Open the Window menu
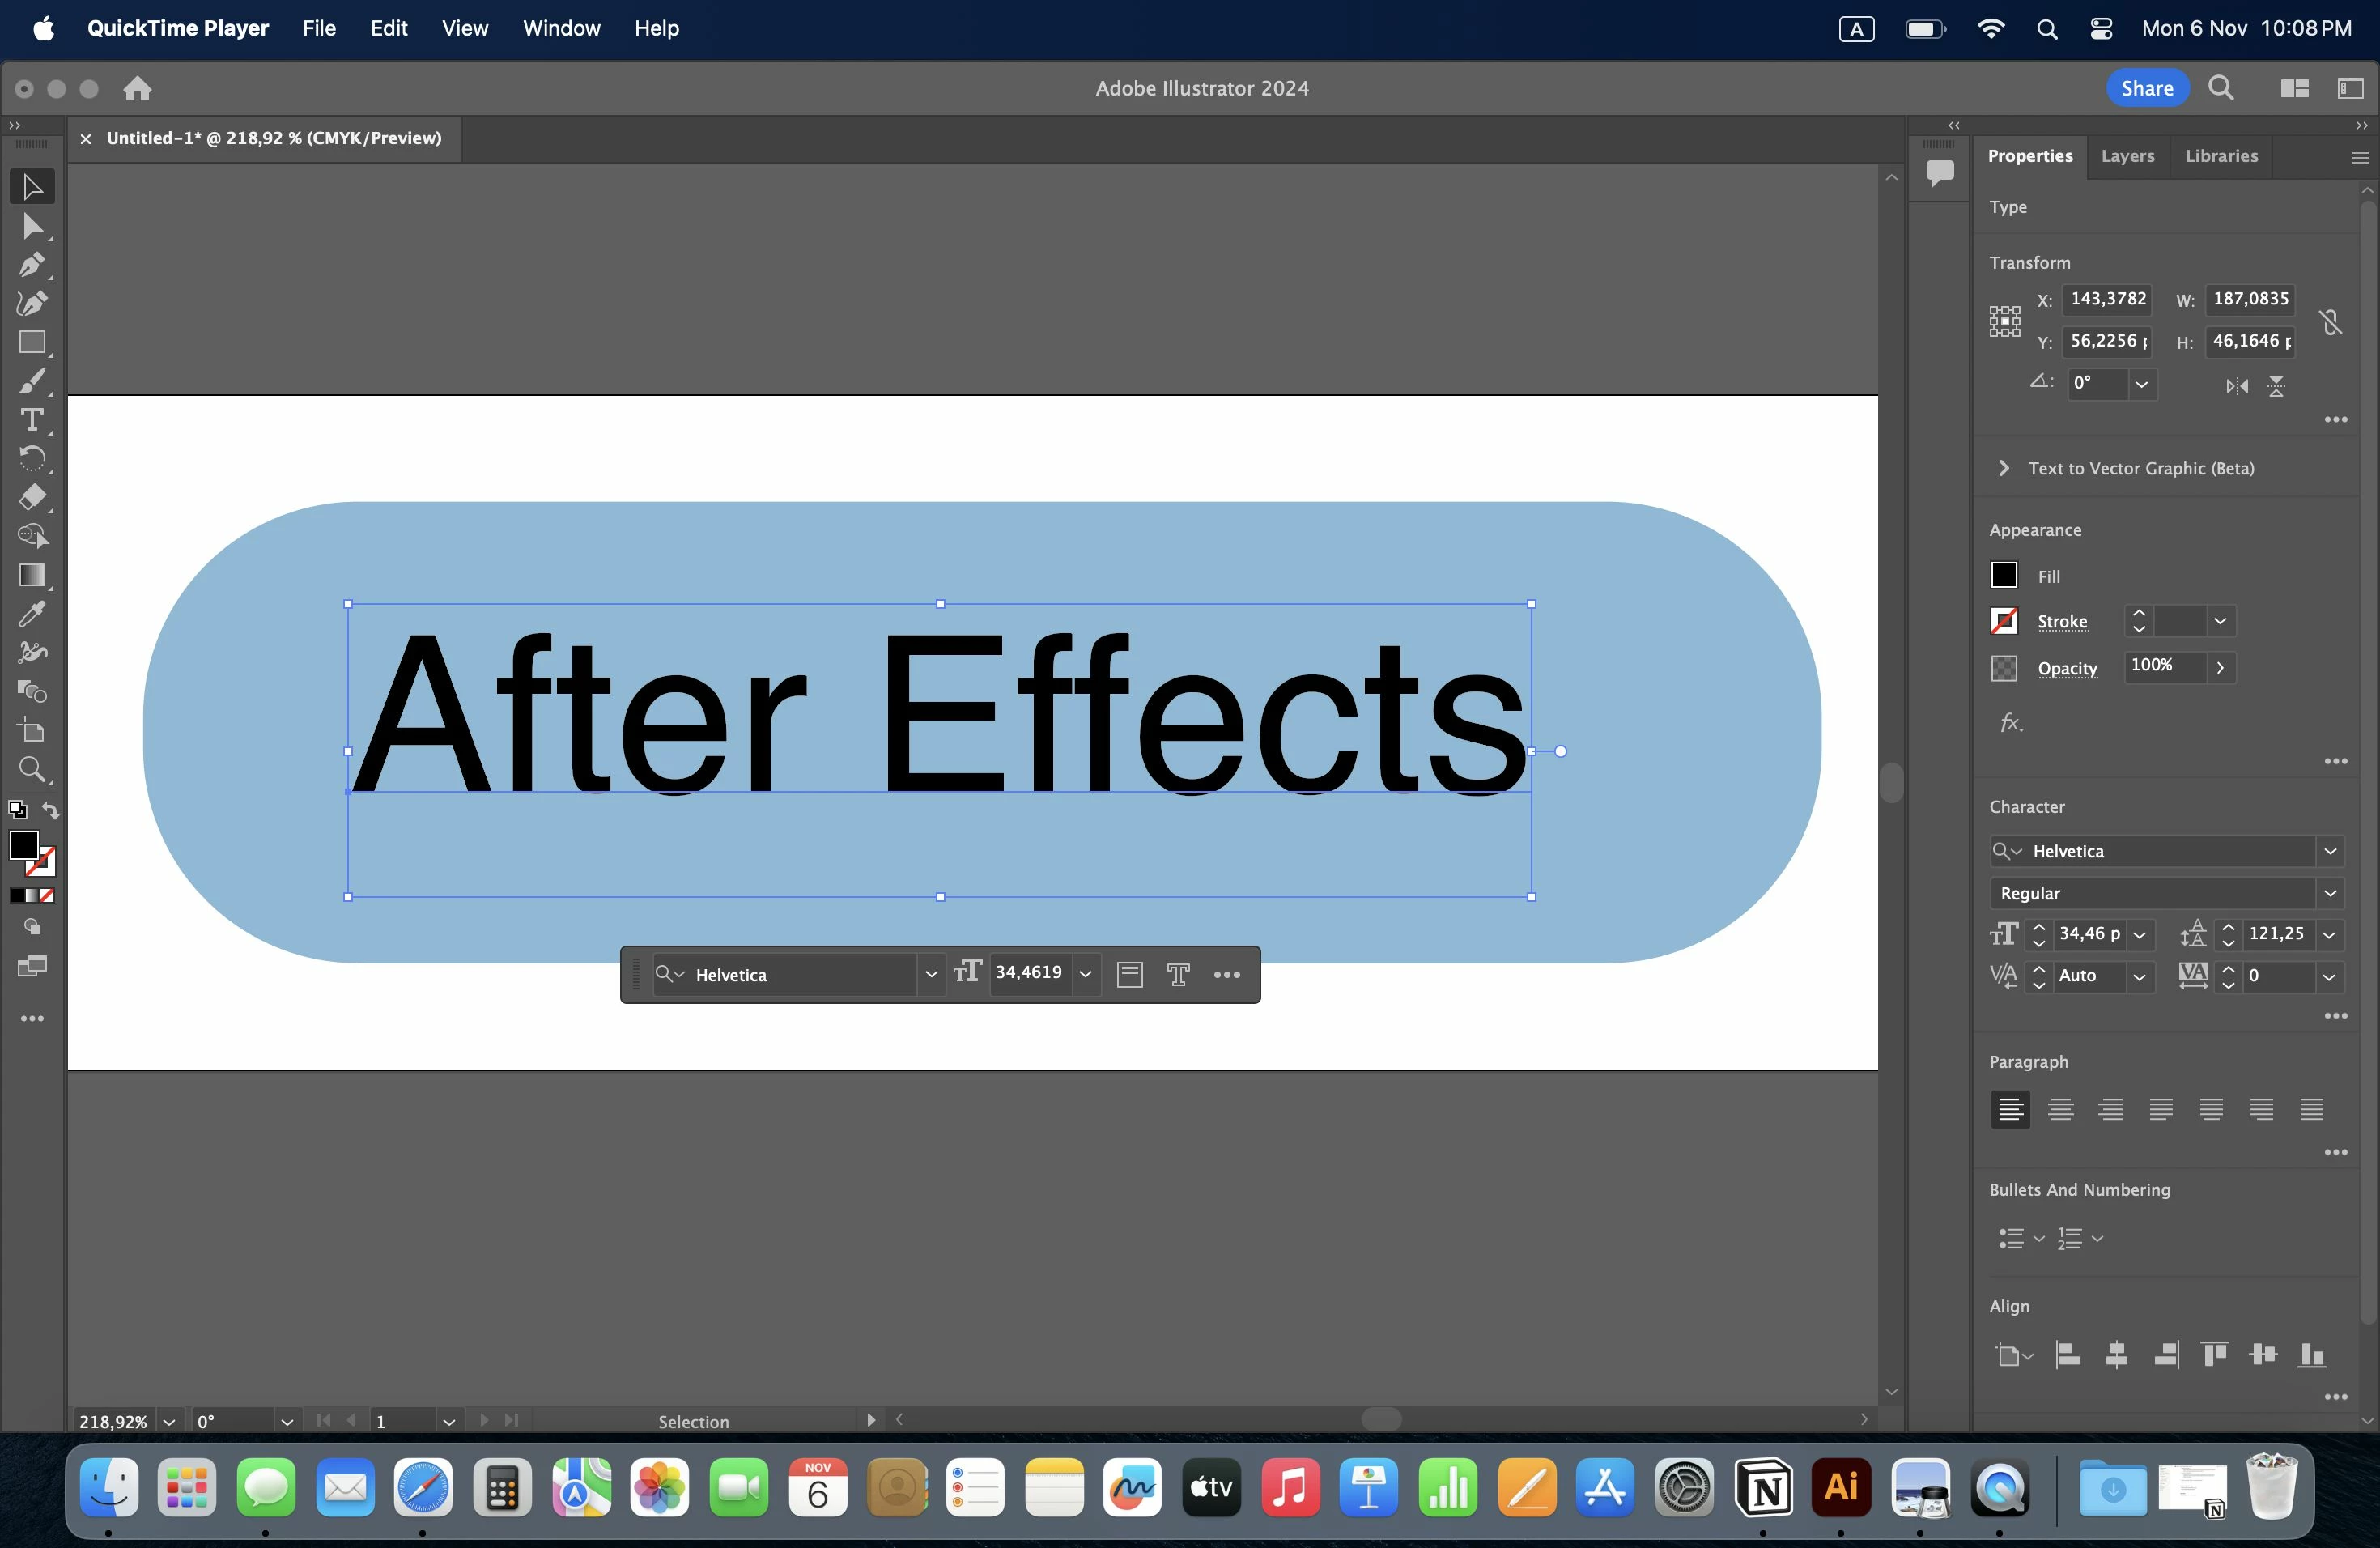 click(561, 28)
